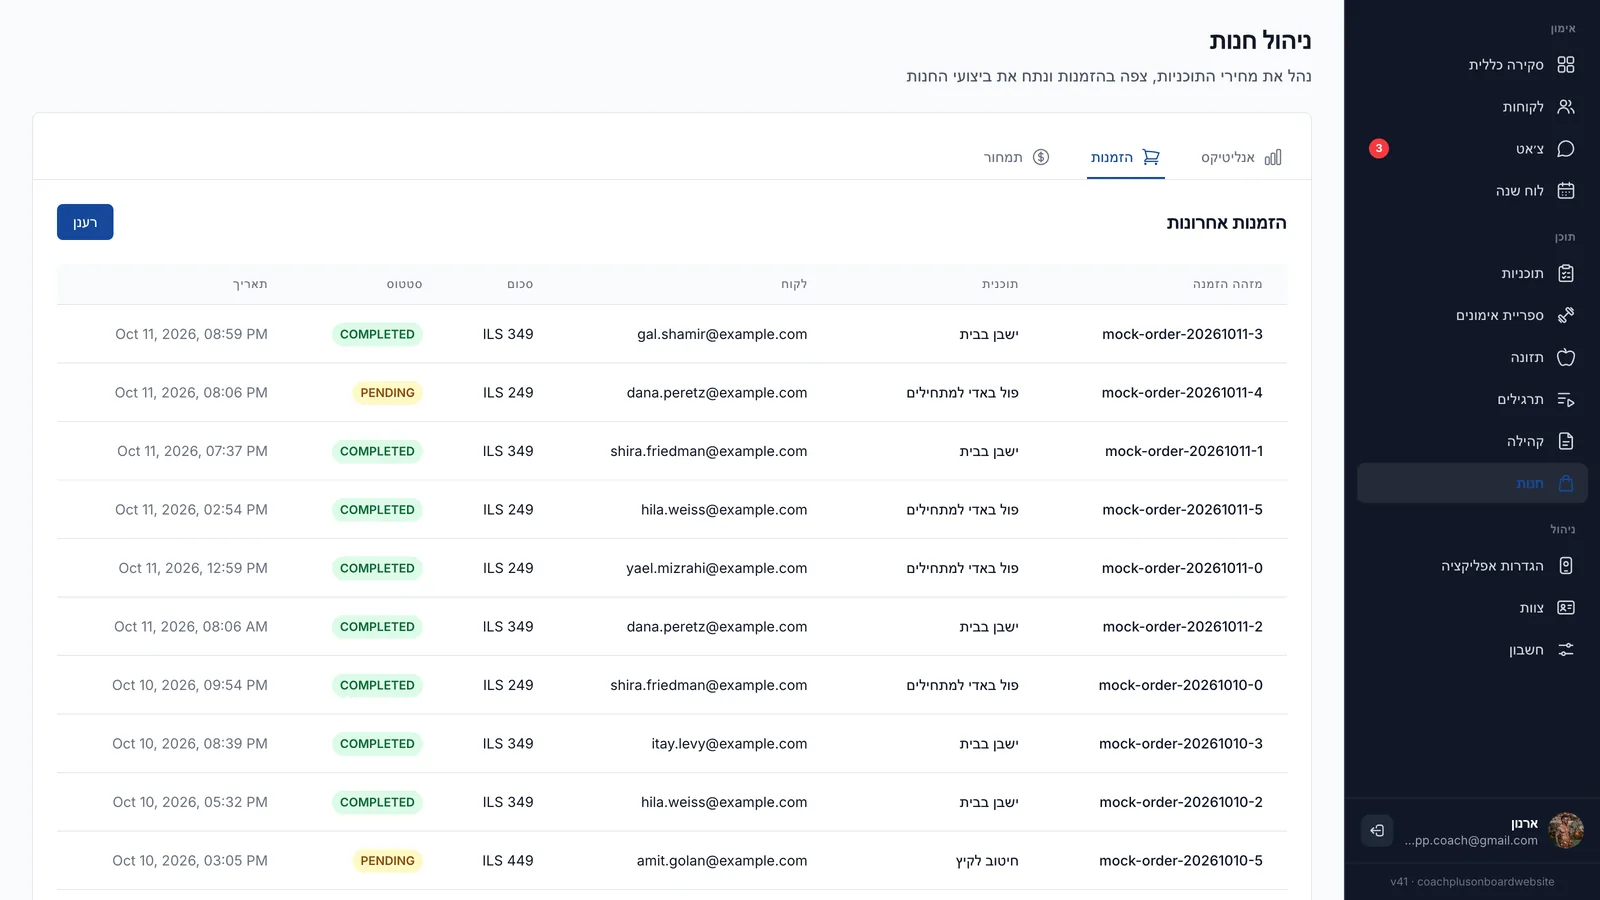Viewport: 1600px width, 900px height.
Task: Open the ספריית אימונים sidebar link
Action: (x=1499, y=316)
